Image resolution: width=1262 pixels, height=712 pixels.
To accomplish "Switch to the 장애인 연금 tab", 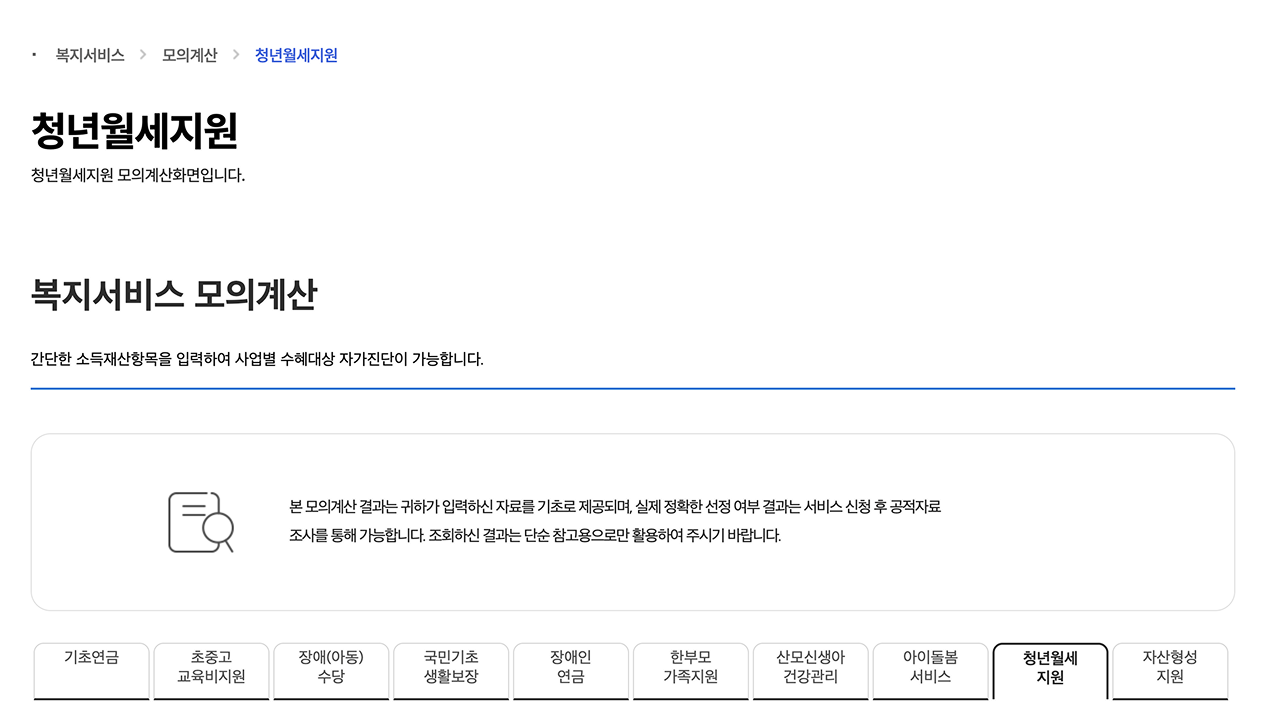I will coord(570,671).
